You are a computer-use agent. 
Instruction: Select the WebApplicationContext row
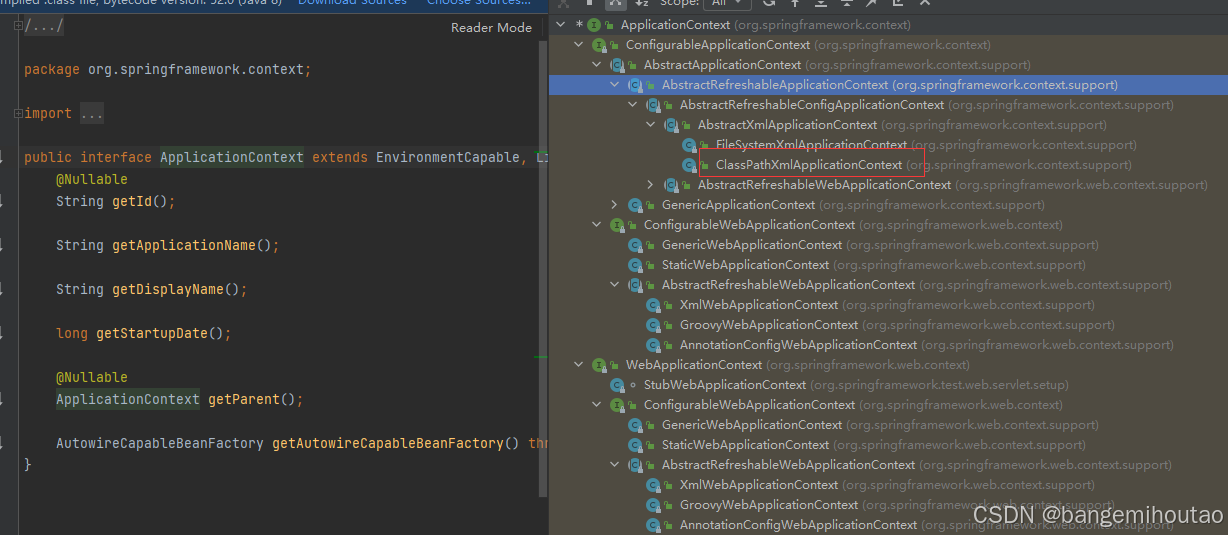pos(888,365)
